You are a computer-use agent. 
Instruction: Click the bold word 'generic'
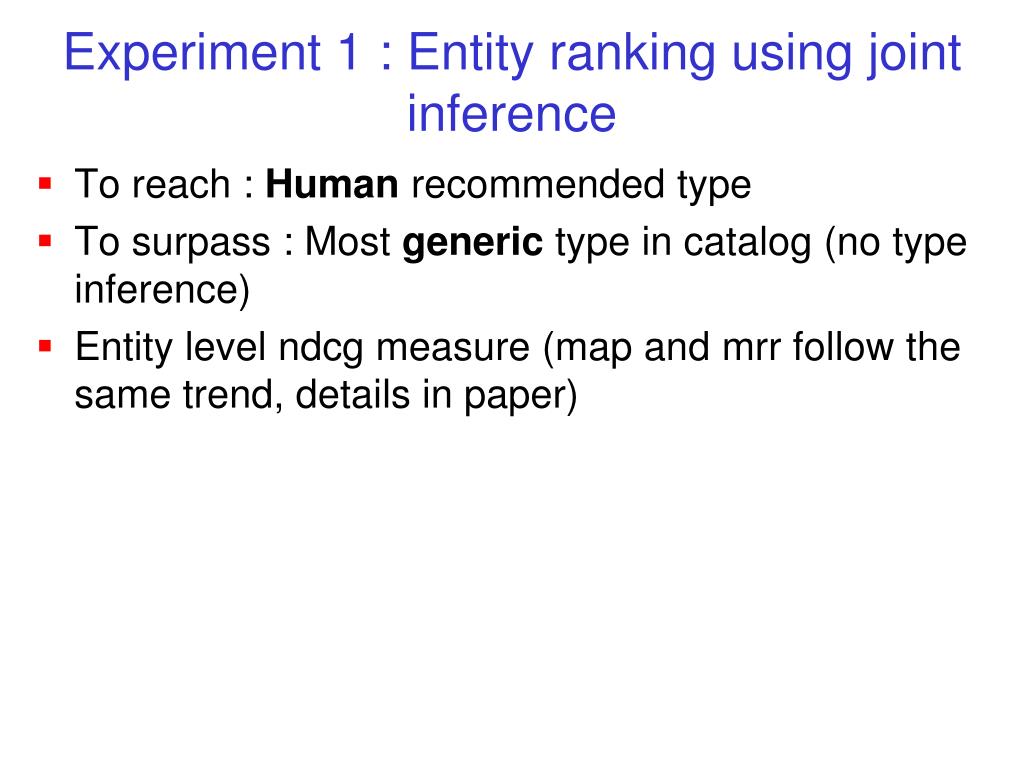point(472,244)
